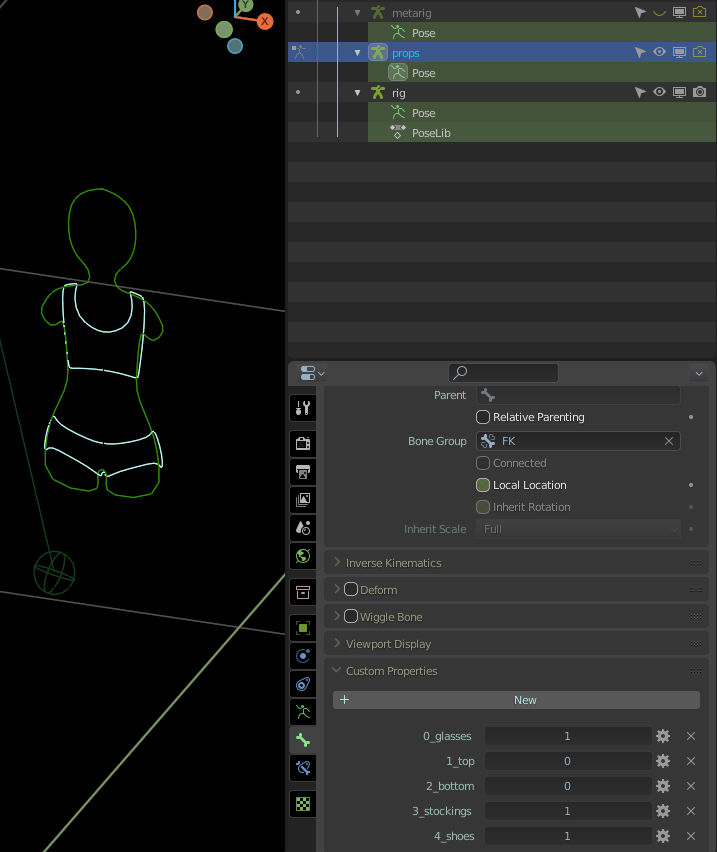This screenshot has height=852, width=717.
Task: Open the Render properties tab
Action: coord(304,443)
